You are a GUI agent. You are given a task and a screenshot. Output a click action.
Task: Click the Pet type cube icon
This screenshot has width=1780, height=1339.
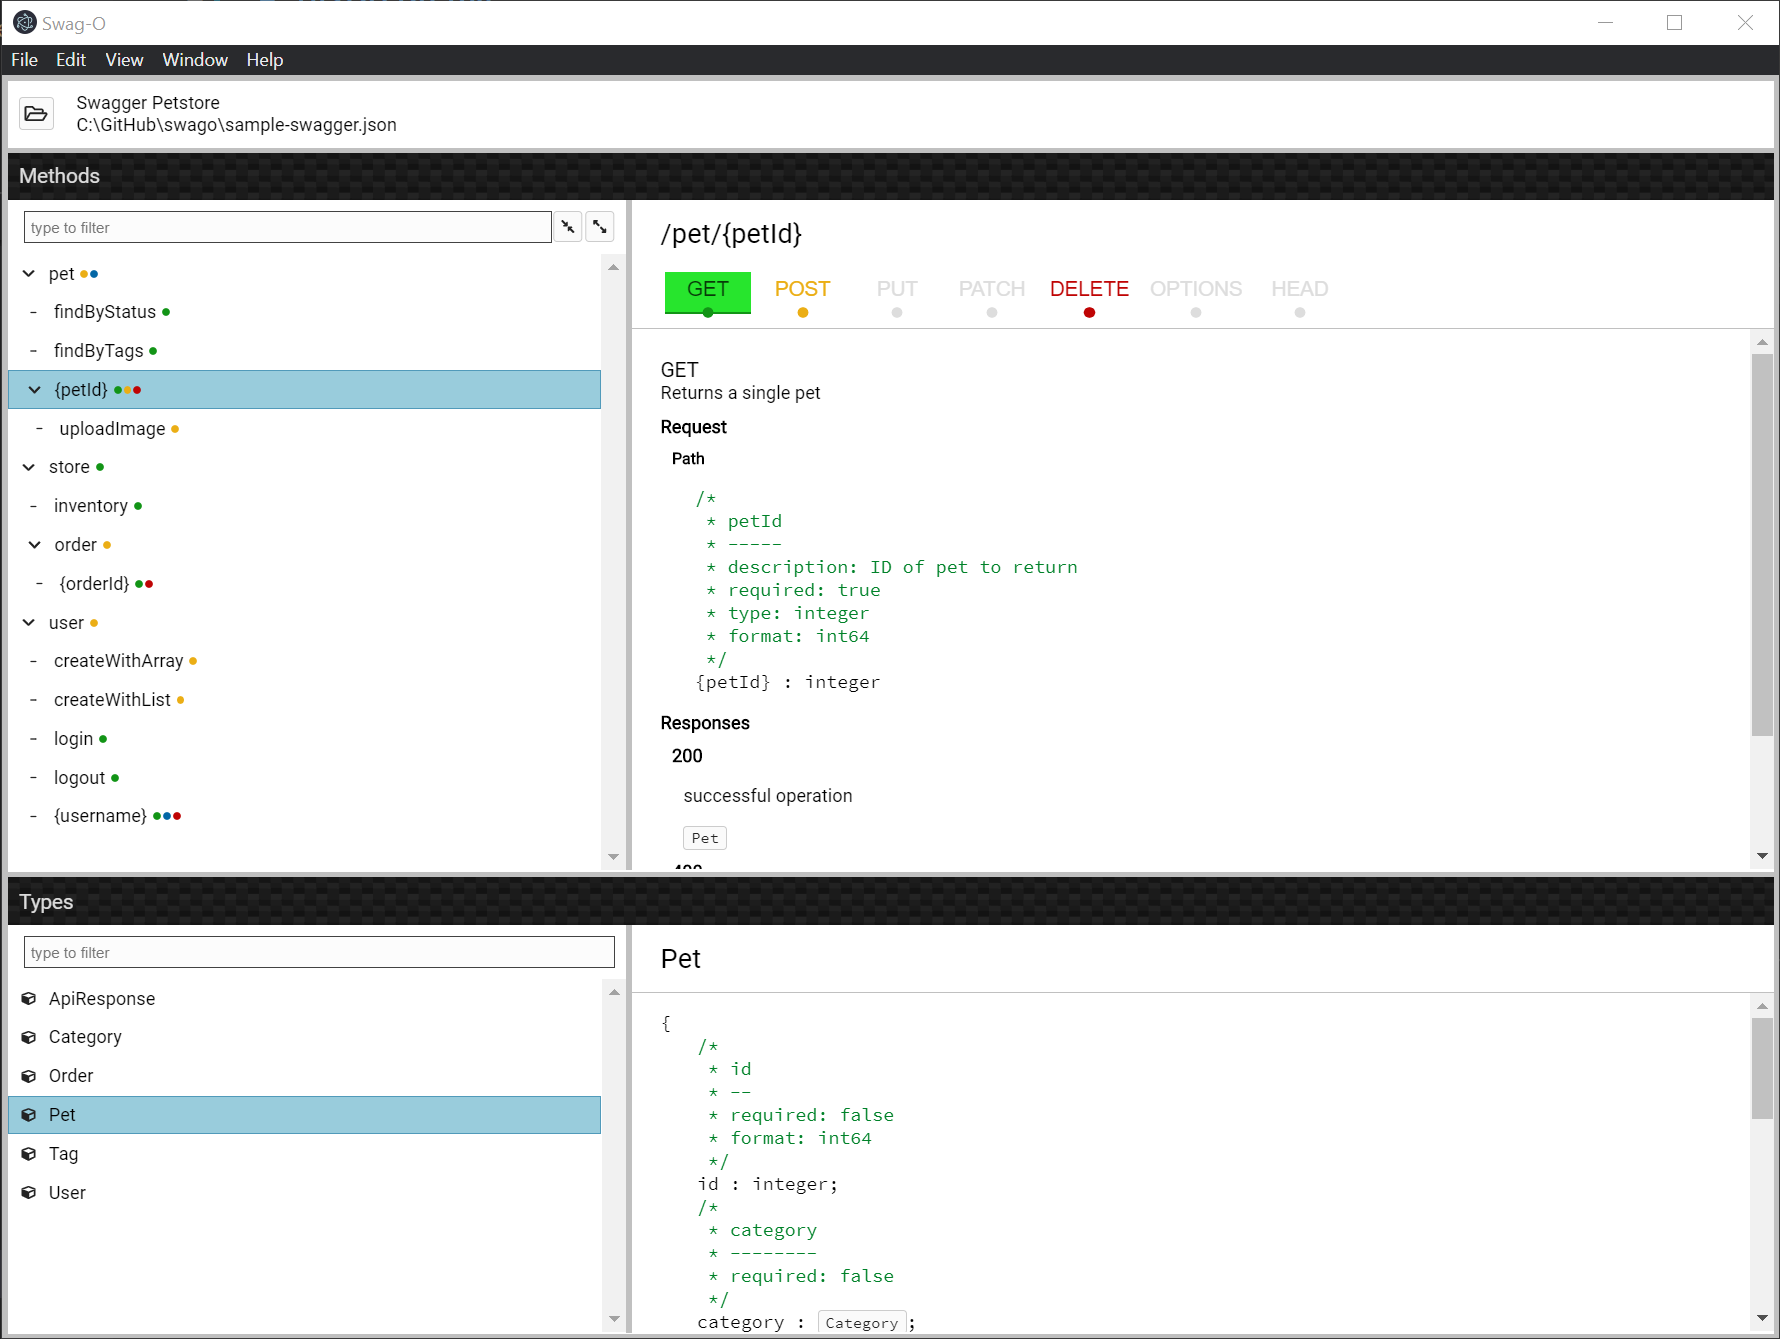(x=29, y=1115)
